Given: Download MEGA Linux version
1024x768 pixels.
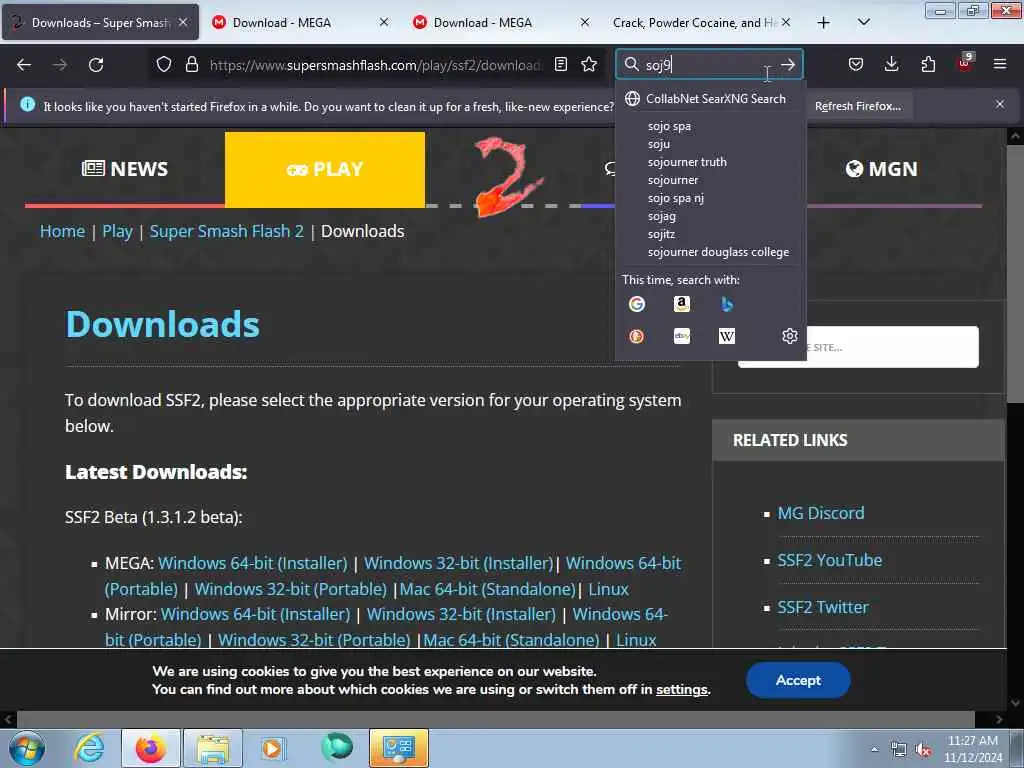Looking at the screenshot, I should 608,589.
